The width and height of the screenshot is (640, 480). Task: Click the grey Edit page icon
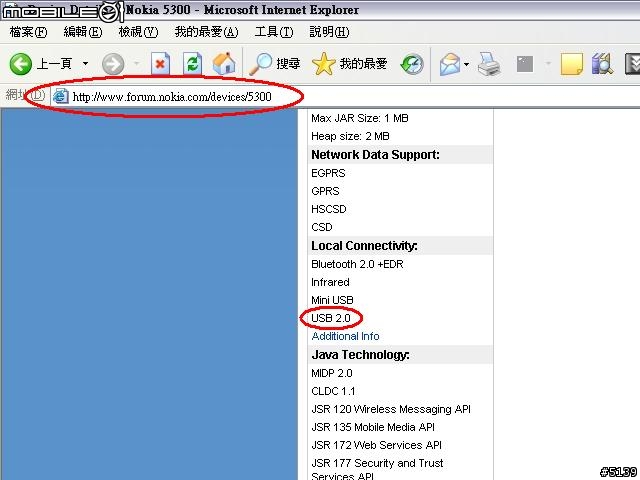tap(525, 64)
